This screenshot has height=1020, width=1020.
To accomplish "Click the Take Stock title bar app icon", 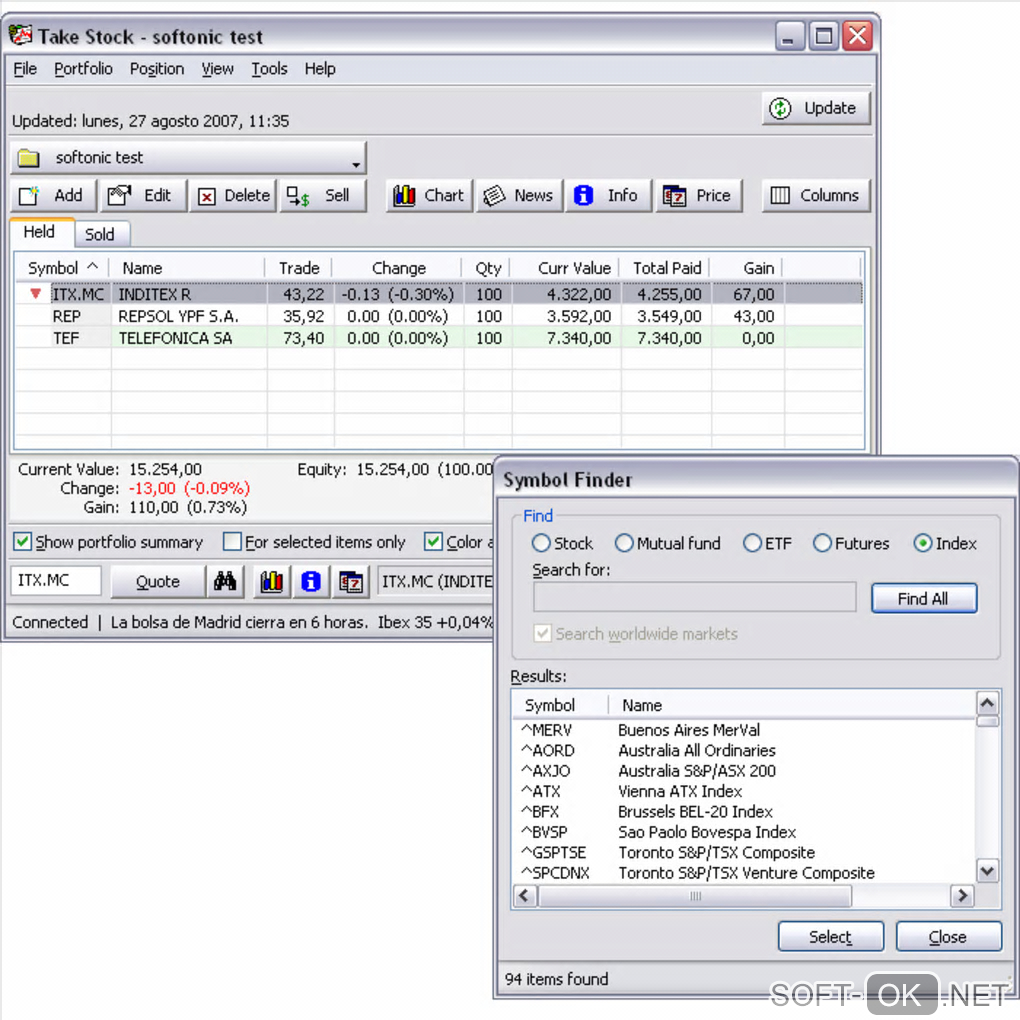I will (21, 35).
